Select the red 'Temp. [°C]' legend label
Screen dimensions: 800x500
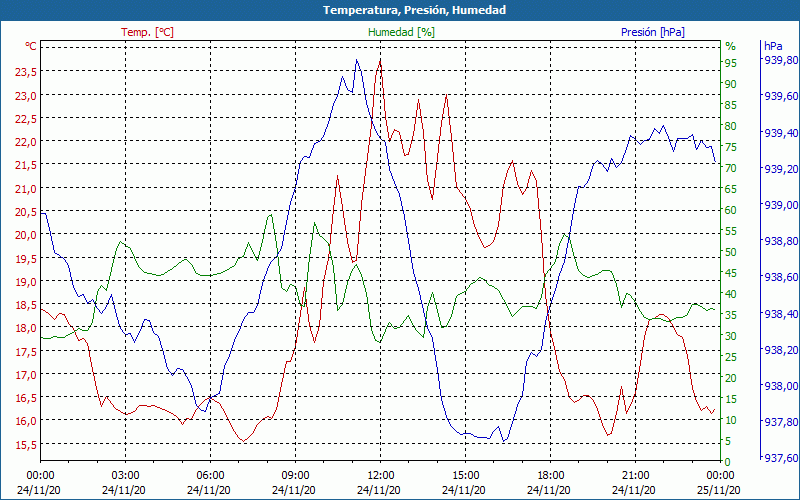point(147,32)
